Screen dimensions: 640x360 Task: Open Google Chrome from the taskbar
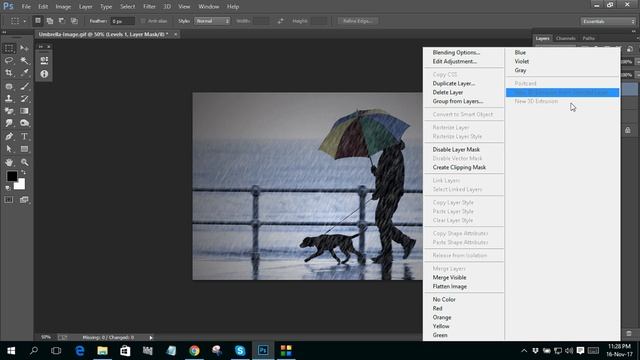click(194, 351)
